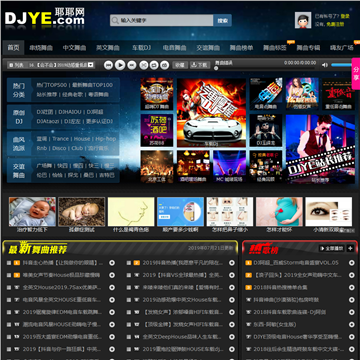The image size is (360, 360).
Task: Open the 舞曲专辑 nav tab
Action: tap(308, 48)
